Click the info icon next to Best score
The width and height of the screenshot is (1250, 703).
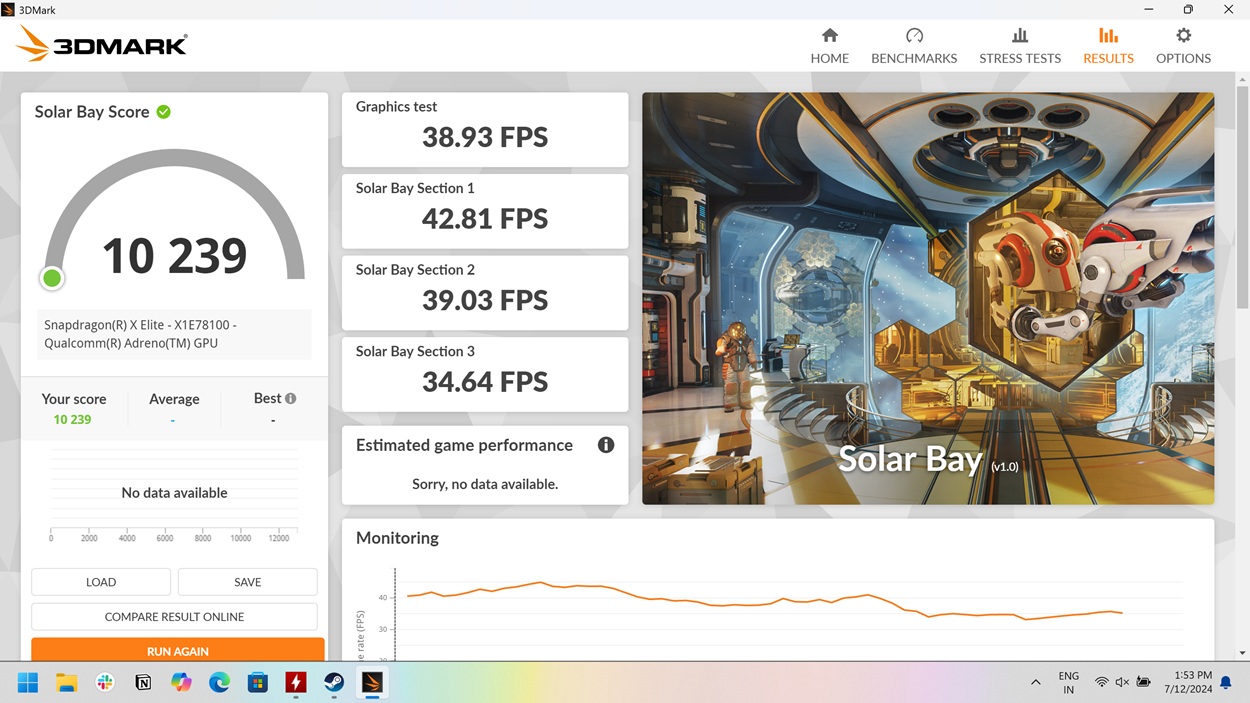[290, 397]
